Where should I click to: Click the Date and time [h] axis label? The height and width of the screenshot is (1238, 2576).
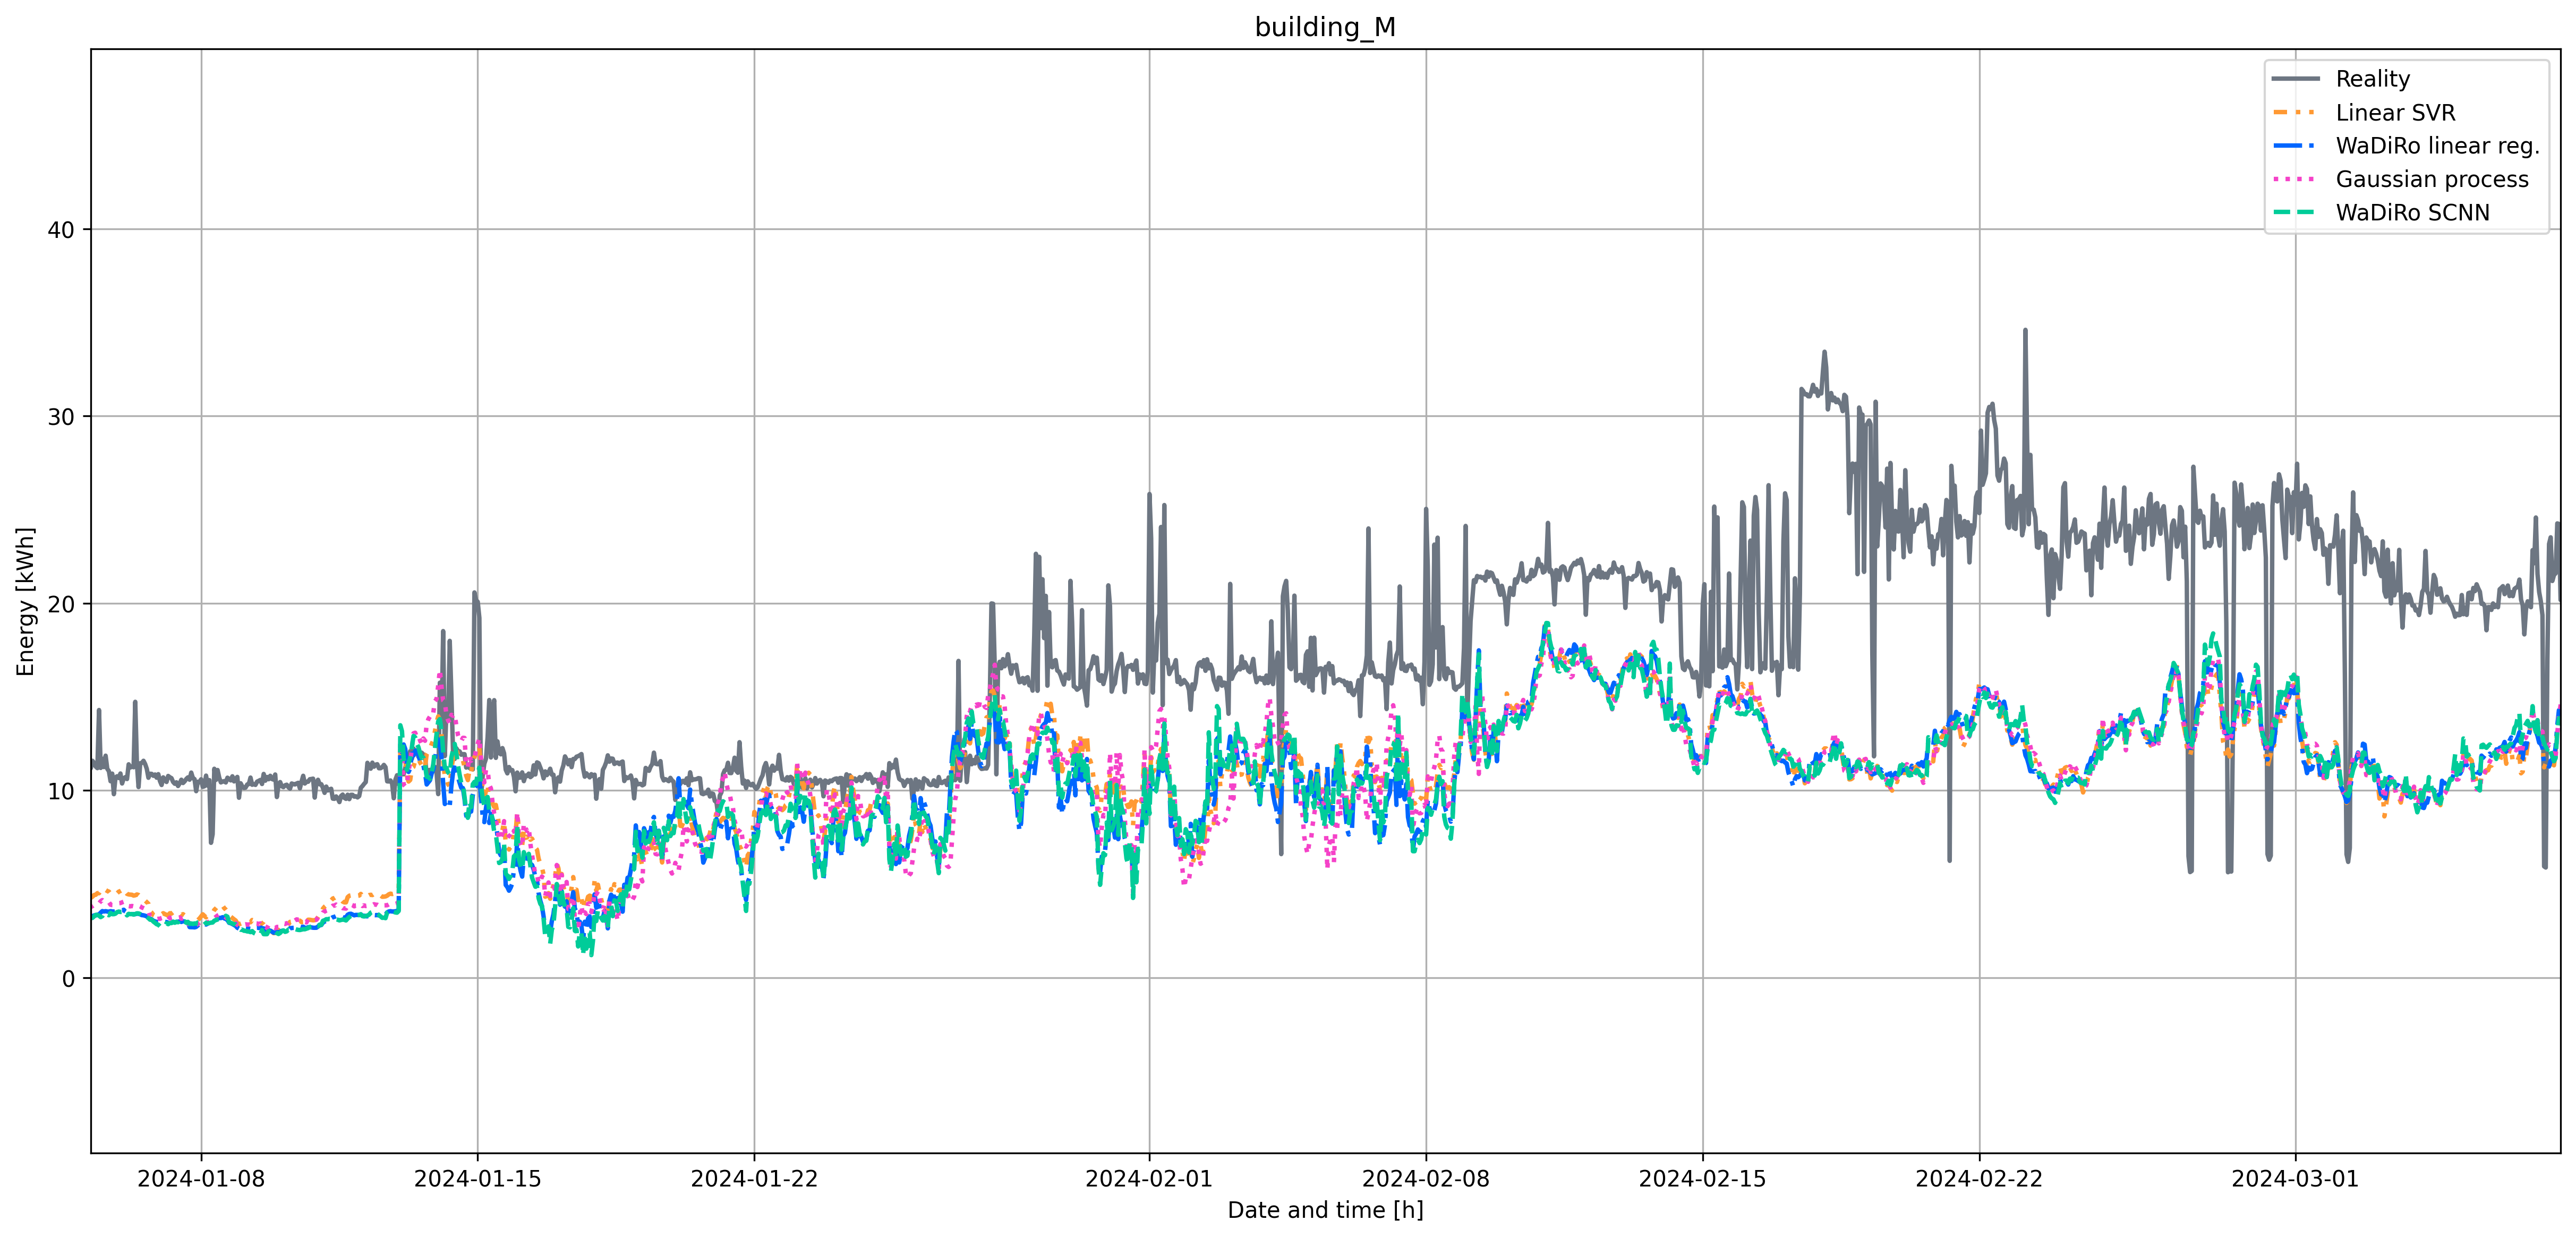1324,1210
